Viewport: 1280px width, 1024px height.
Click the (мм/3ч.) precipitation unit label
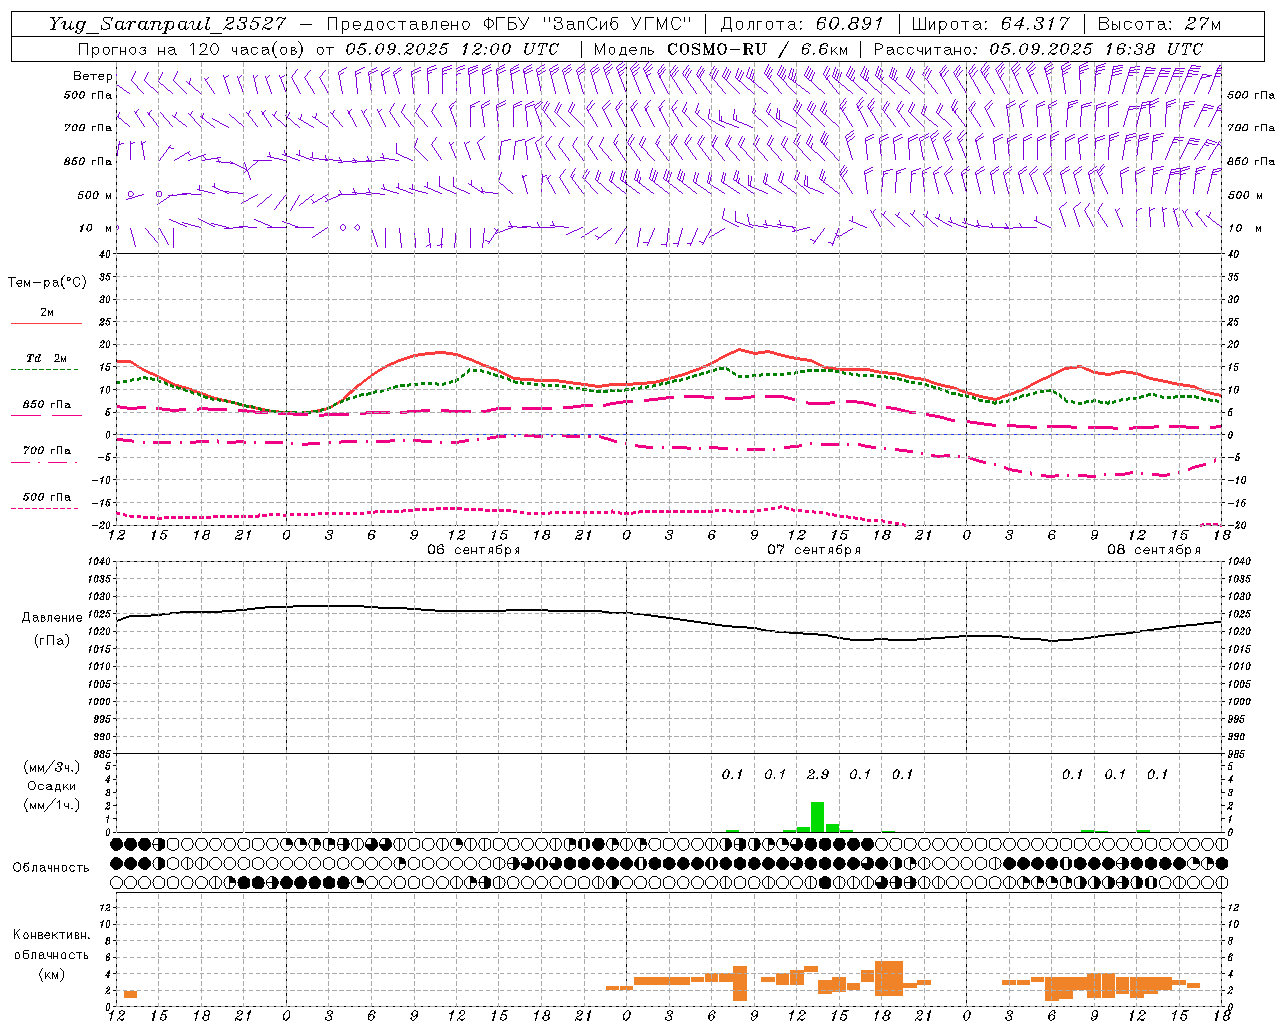tap(50, 767)
